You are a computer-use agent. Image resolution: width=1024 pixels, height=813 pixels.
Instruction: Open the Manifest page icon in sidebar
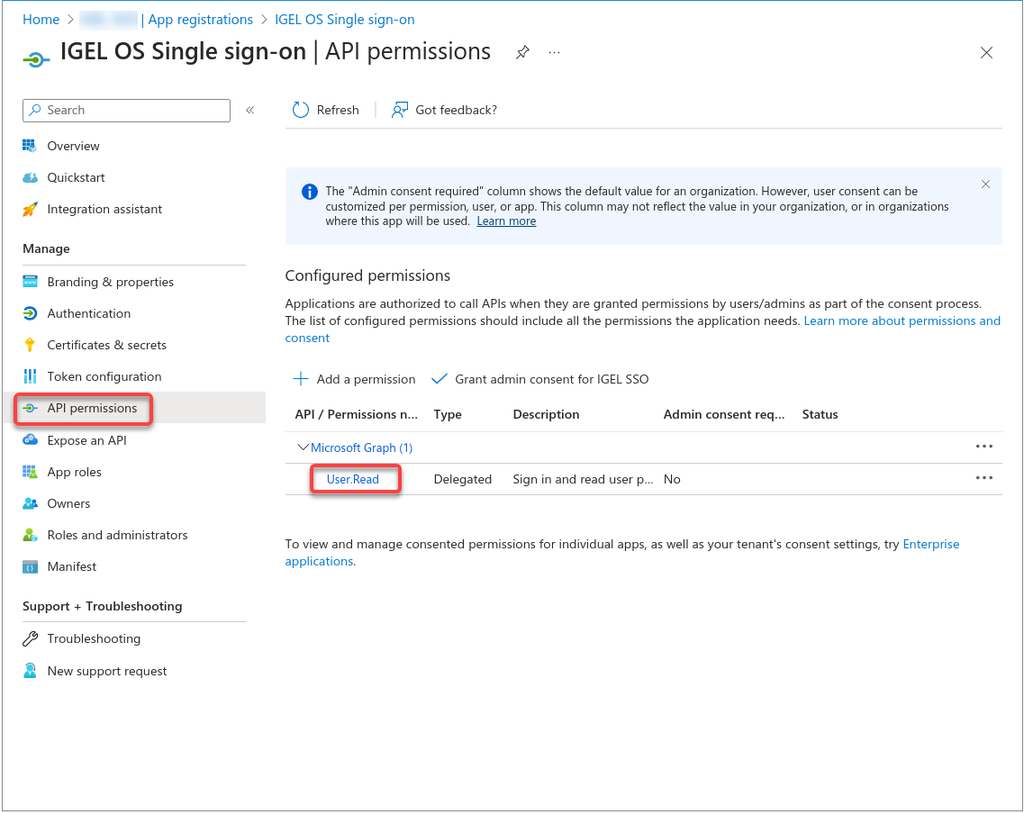(30, 567)
